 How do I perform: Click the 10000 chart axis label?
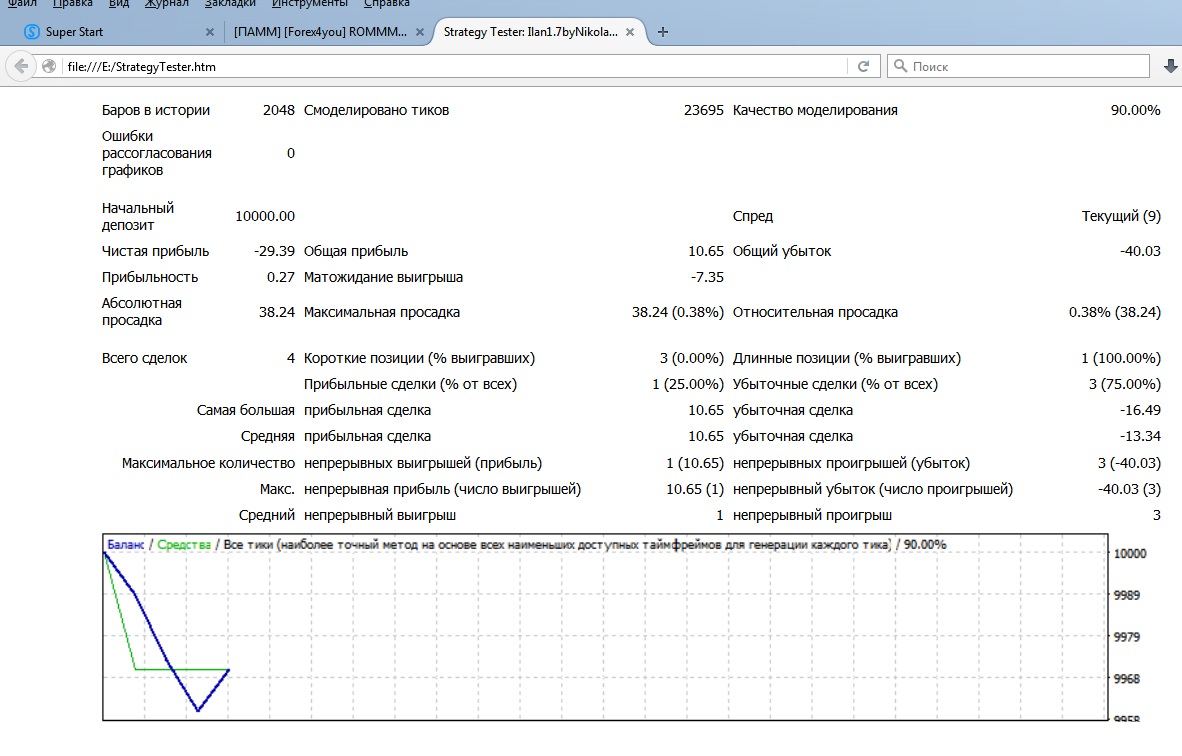pyautogui.click(x=1130, y=553)
